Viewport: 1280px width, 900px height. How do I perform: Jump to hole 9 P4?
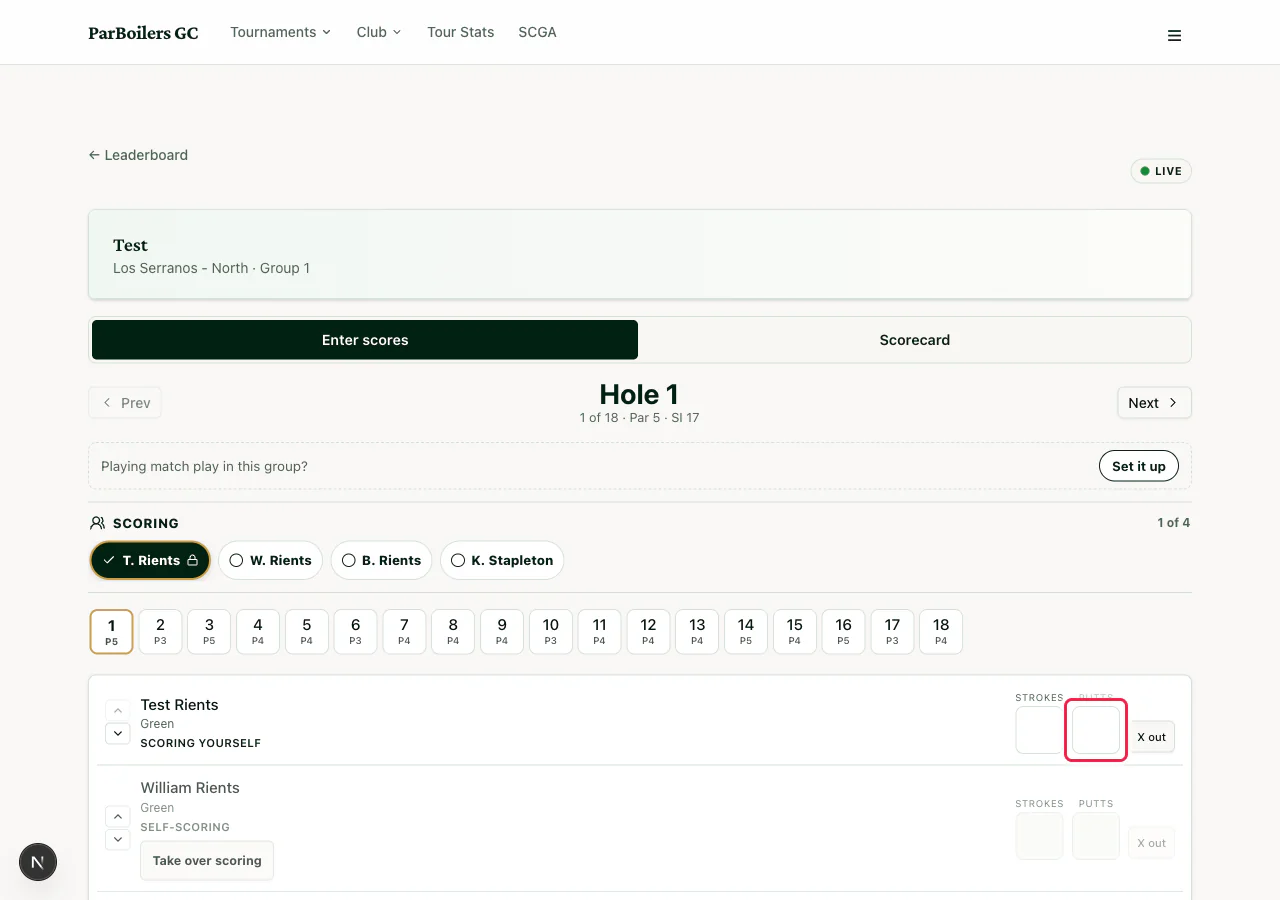click(502, 632)
